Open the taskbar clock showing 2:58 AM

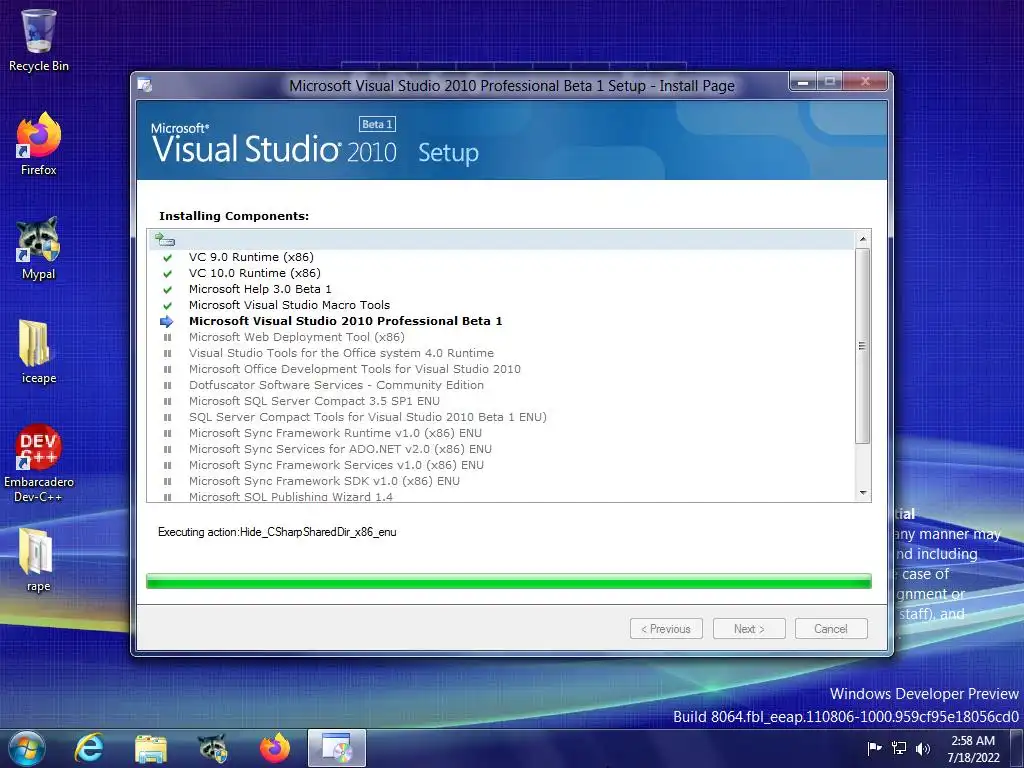973,749
